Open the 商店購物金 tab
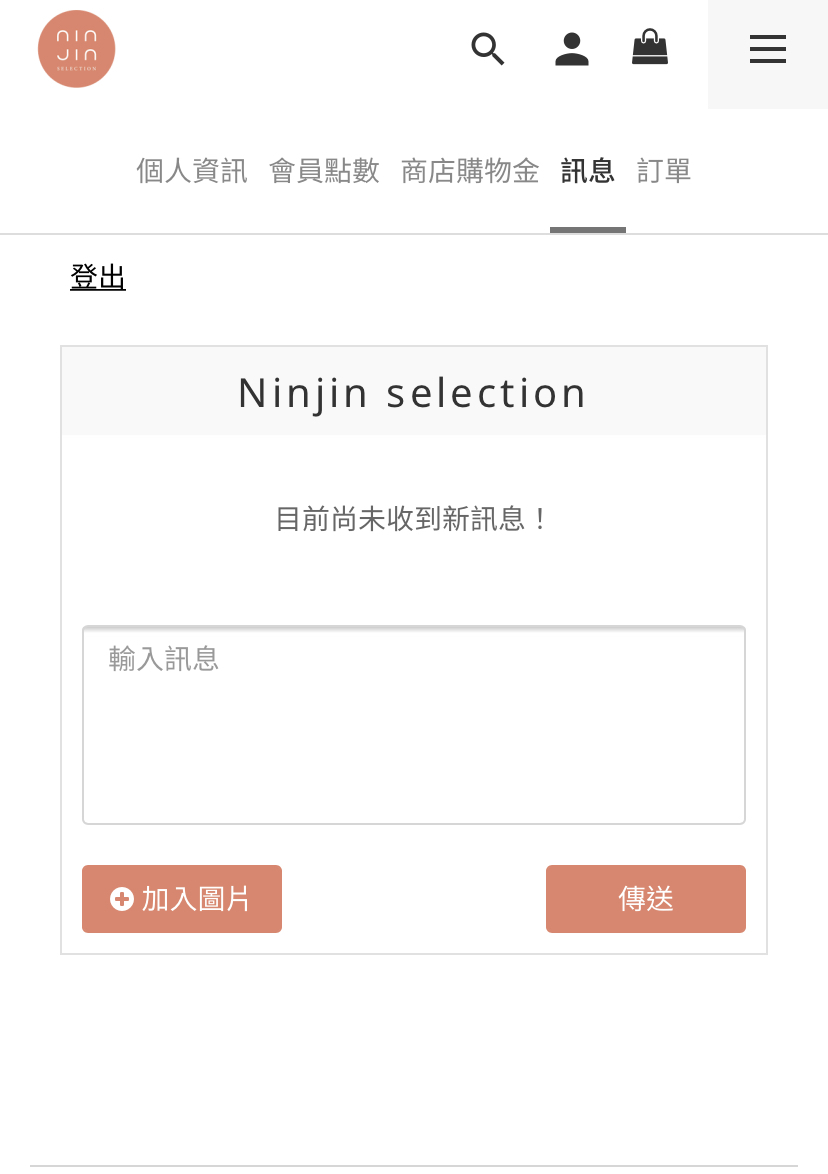This screenshot has height=1174, width=828. (x=470, y=171)
